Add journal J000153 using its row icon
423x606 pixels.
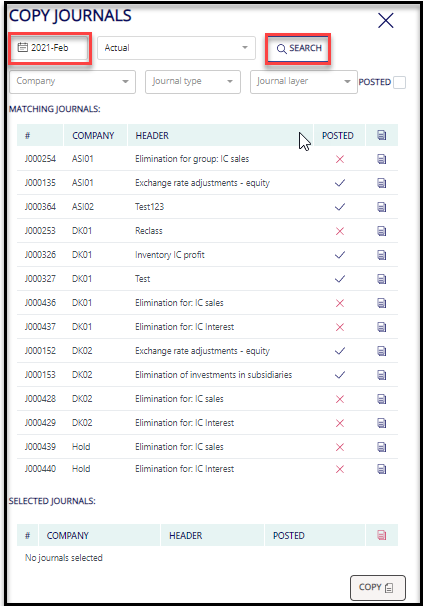point(381,375)
